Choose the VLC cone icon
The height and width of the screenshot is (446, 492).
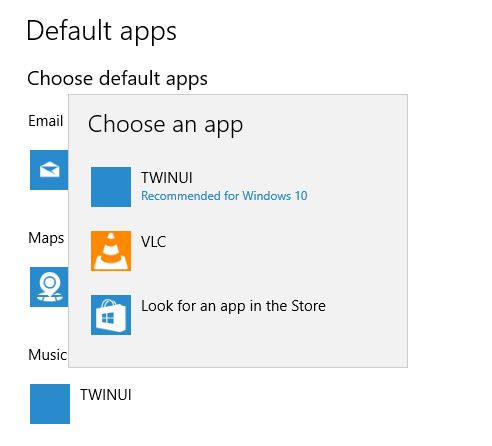tap(111, 251)
